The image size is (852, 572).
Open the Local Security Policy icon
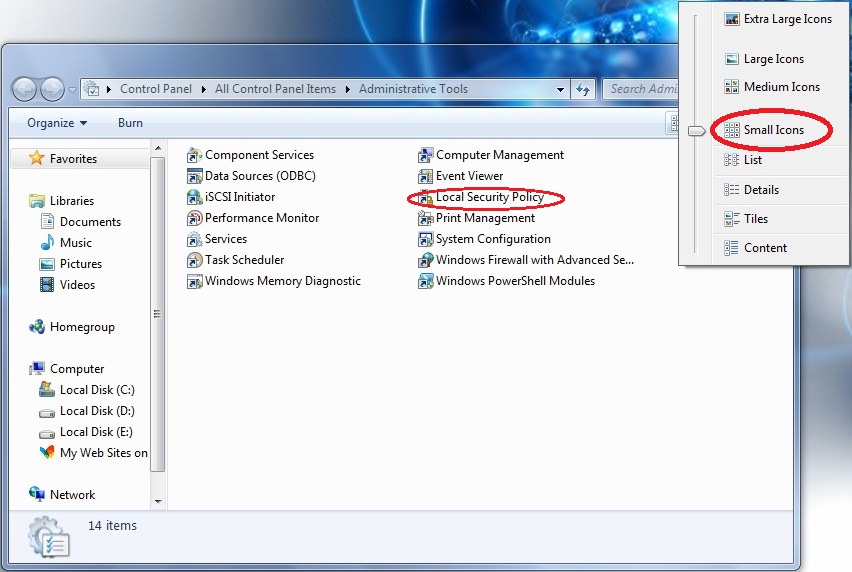[425, 198]
